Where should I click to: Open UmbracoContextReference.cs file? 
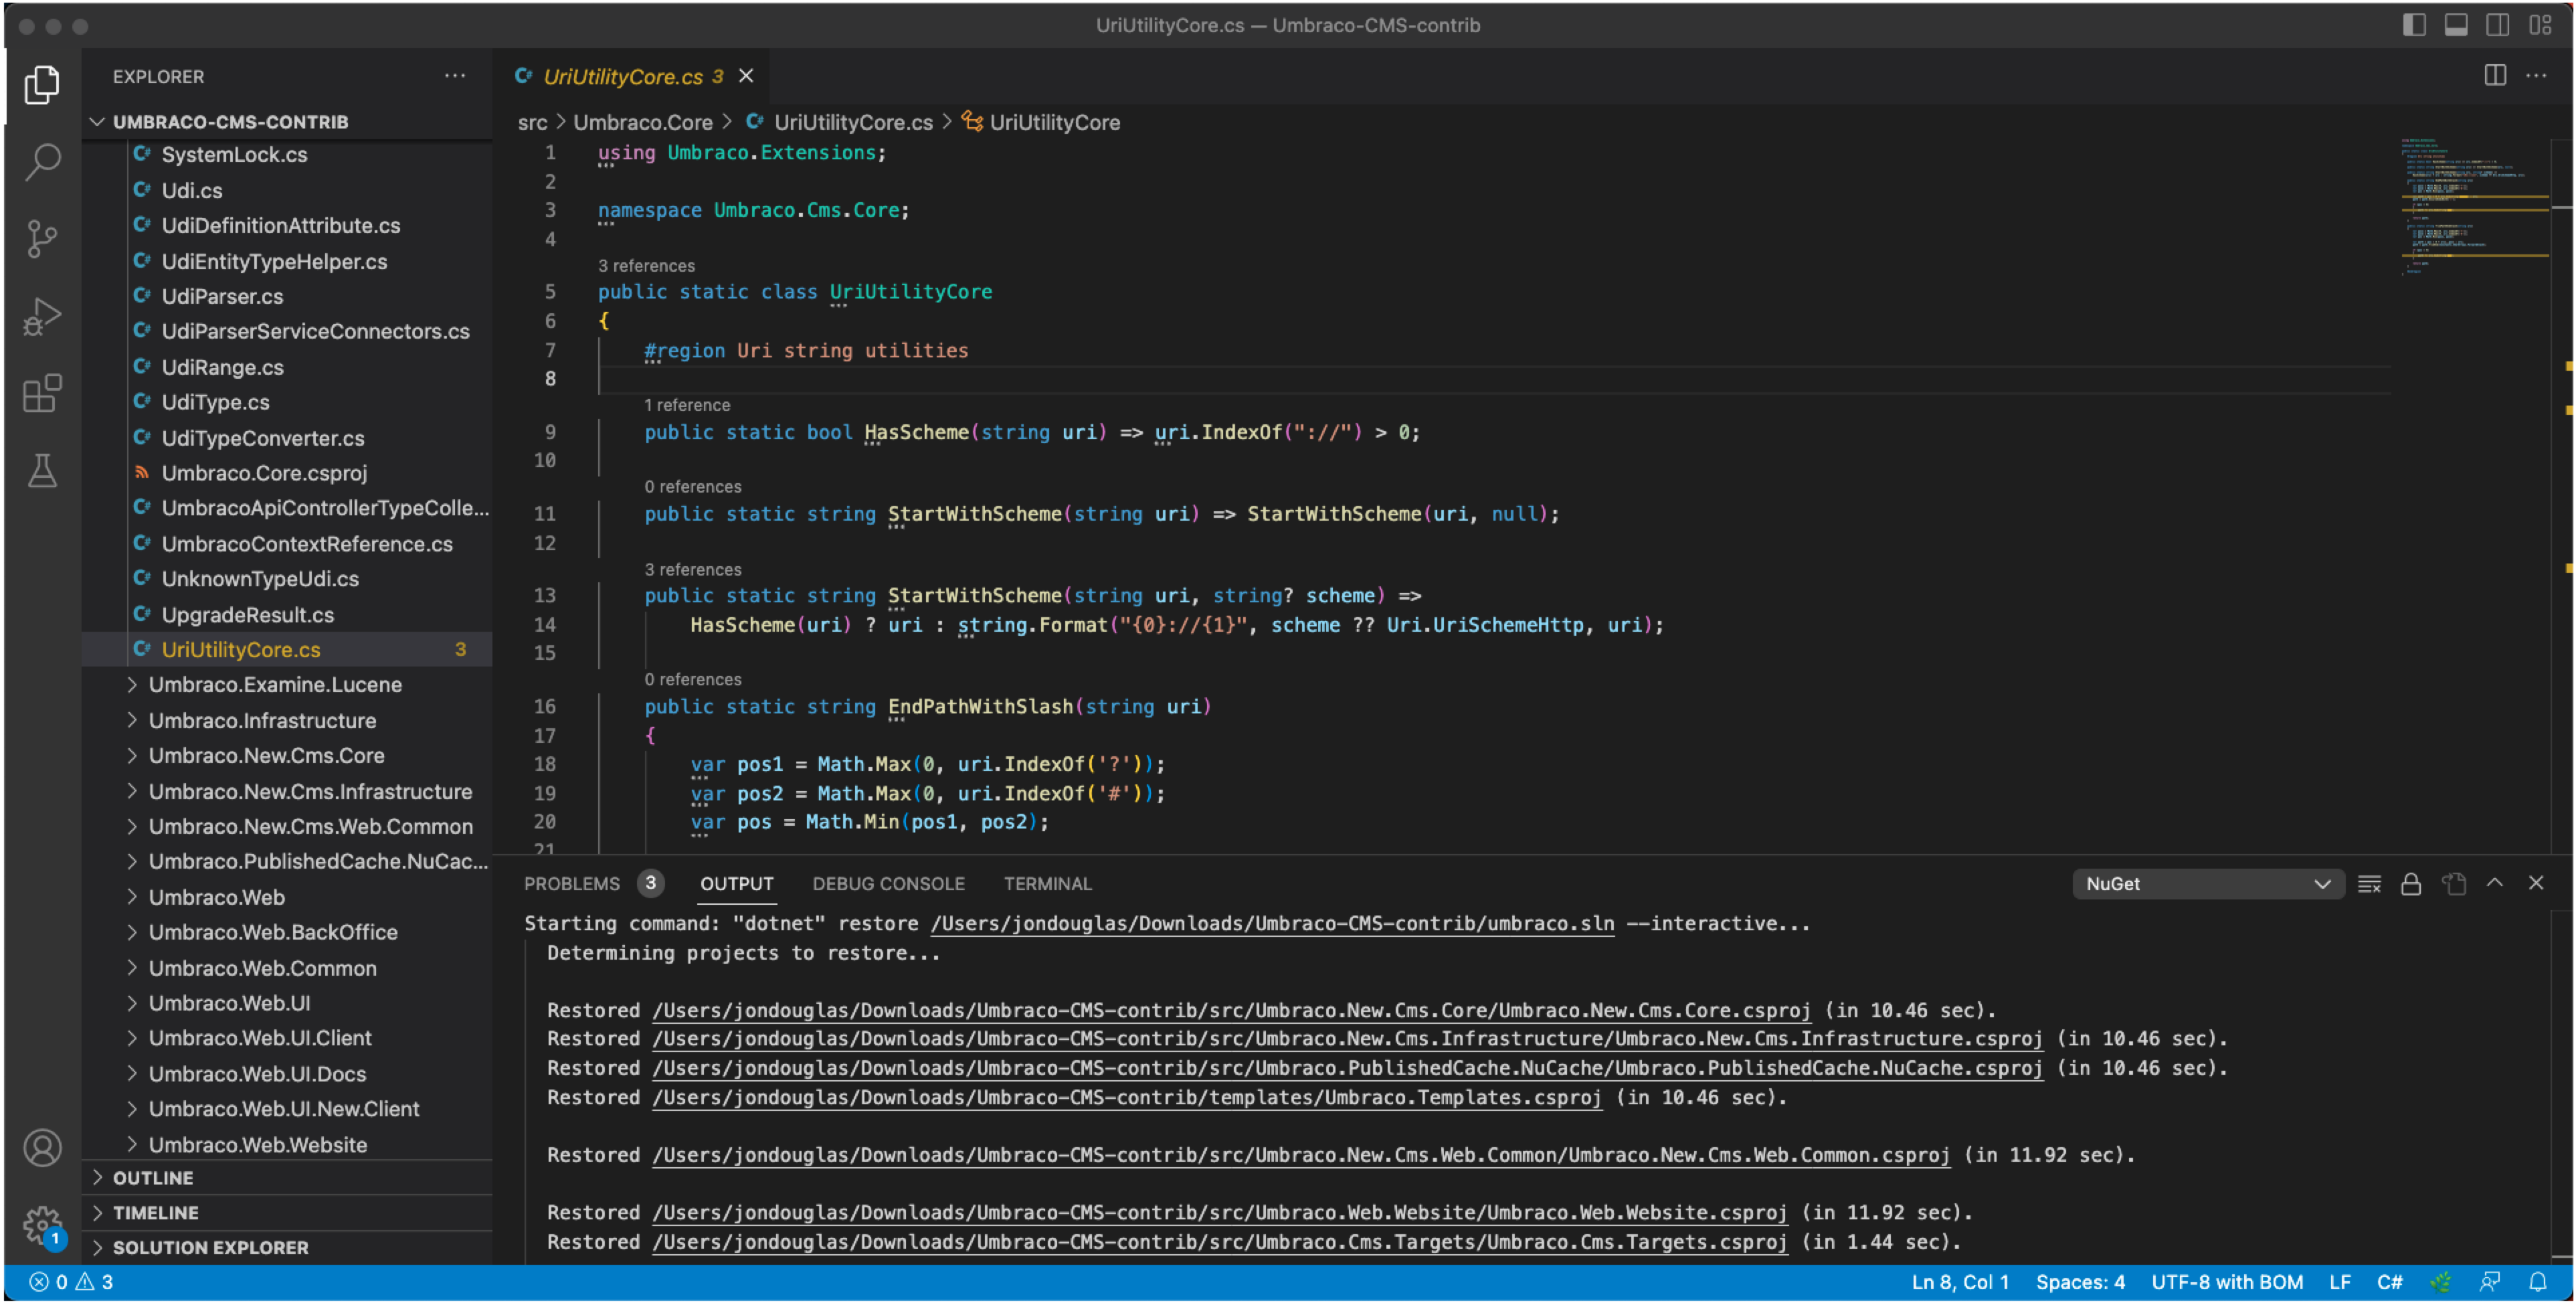[x=307, y=544]
